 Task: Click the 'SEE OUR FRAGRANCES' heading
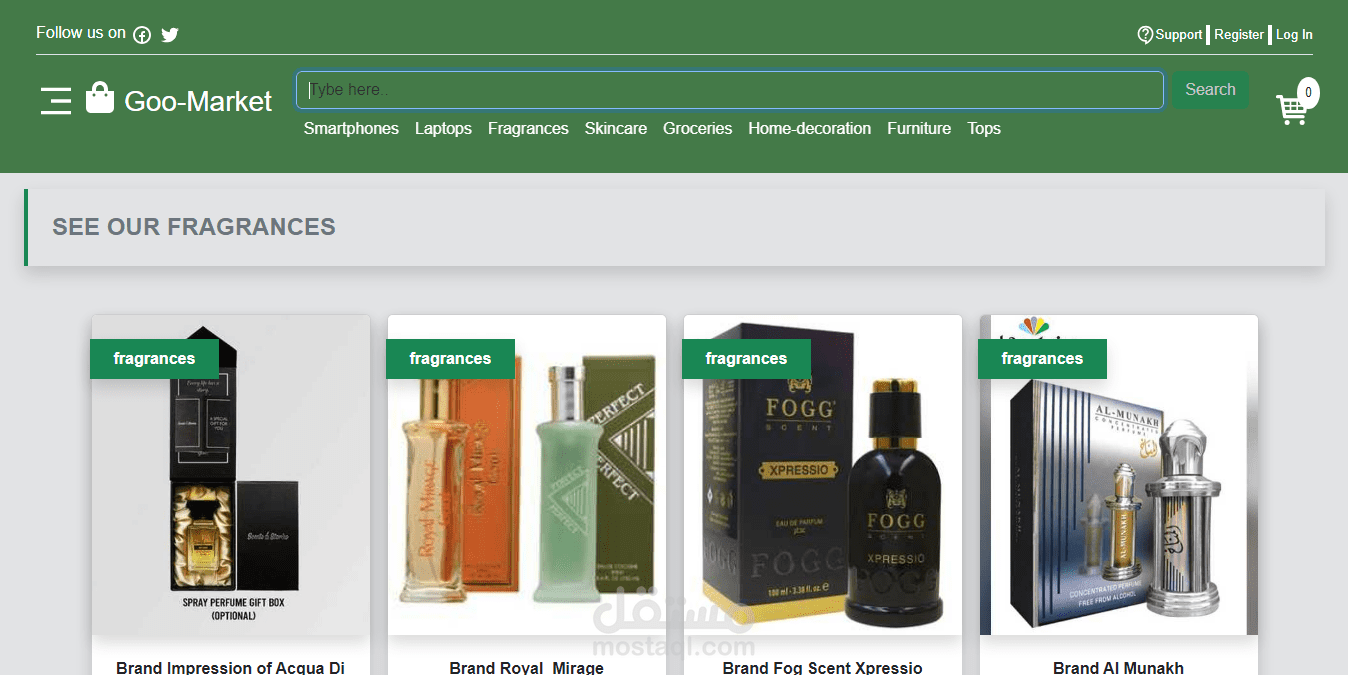point(194,227)
